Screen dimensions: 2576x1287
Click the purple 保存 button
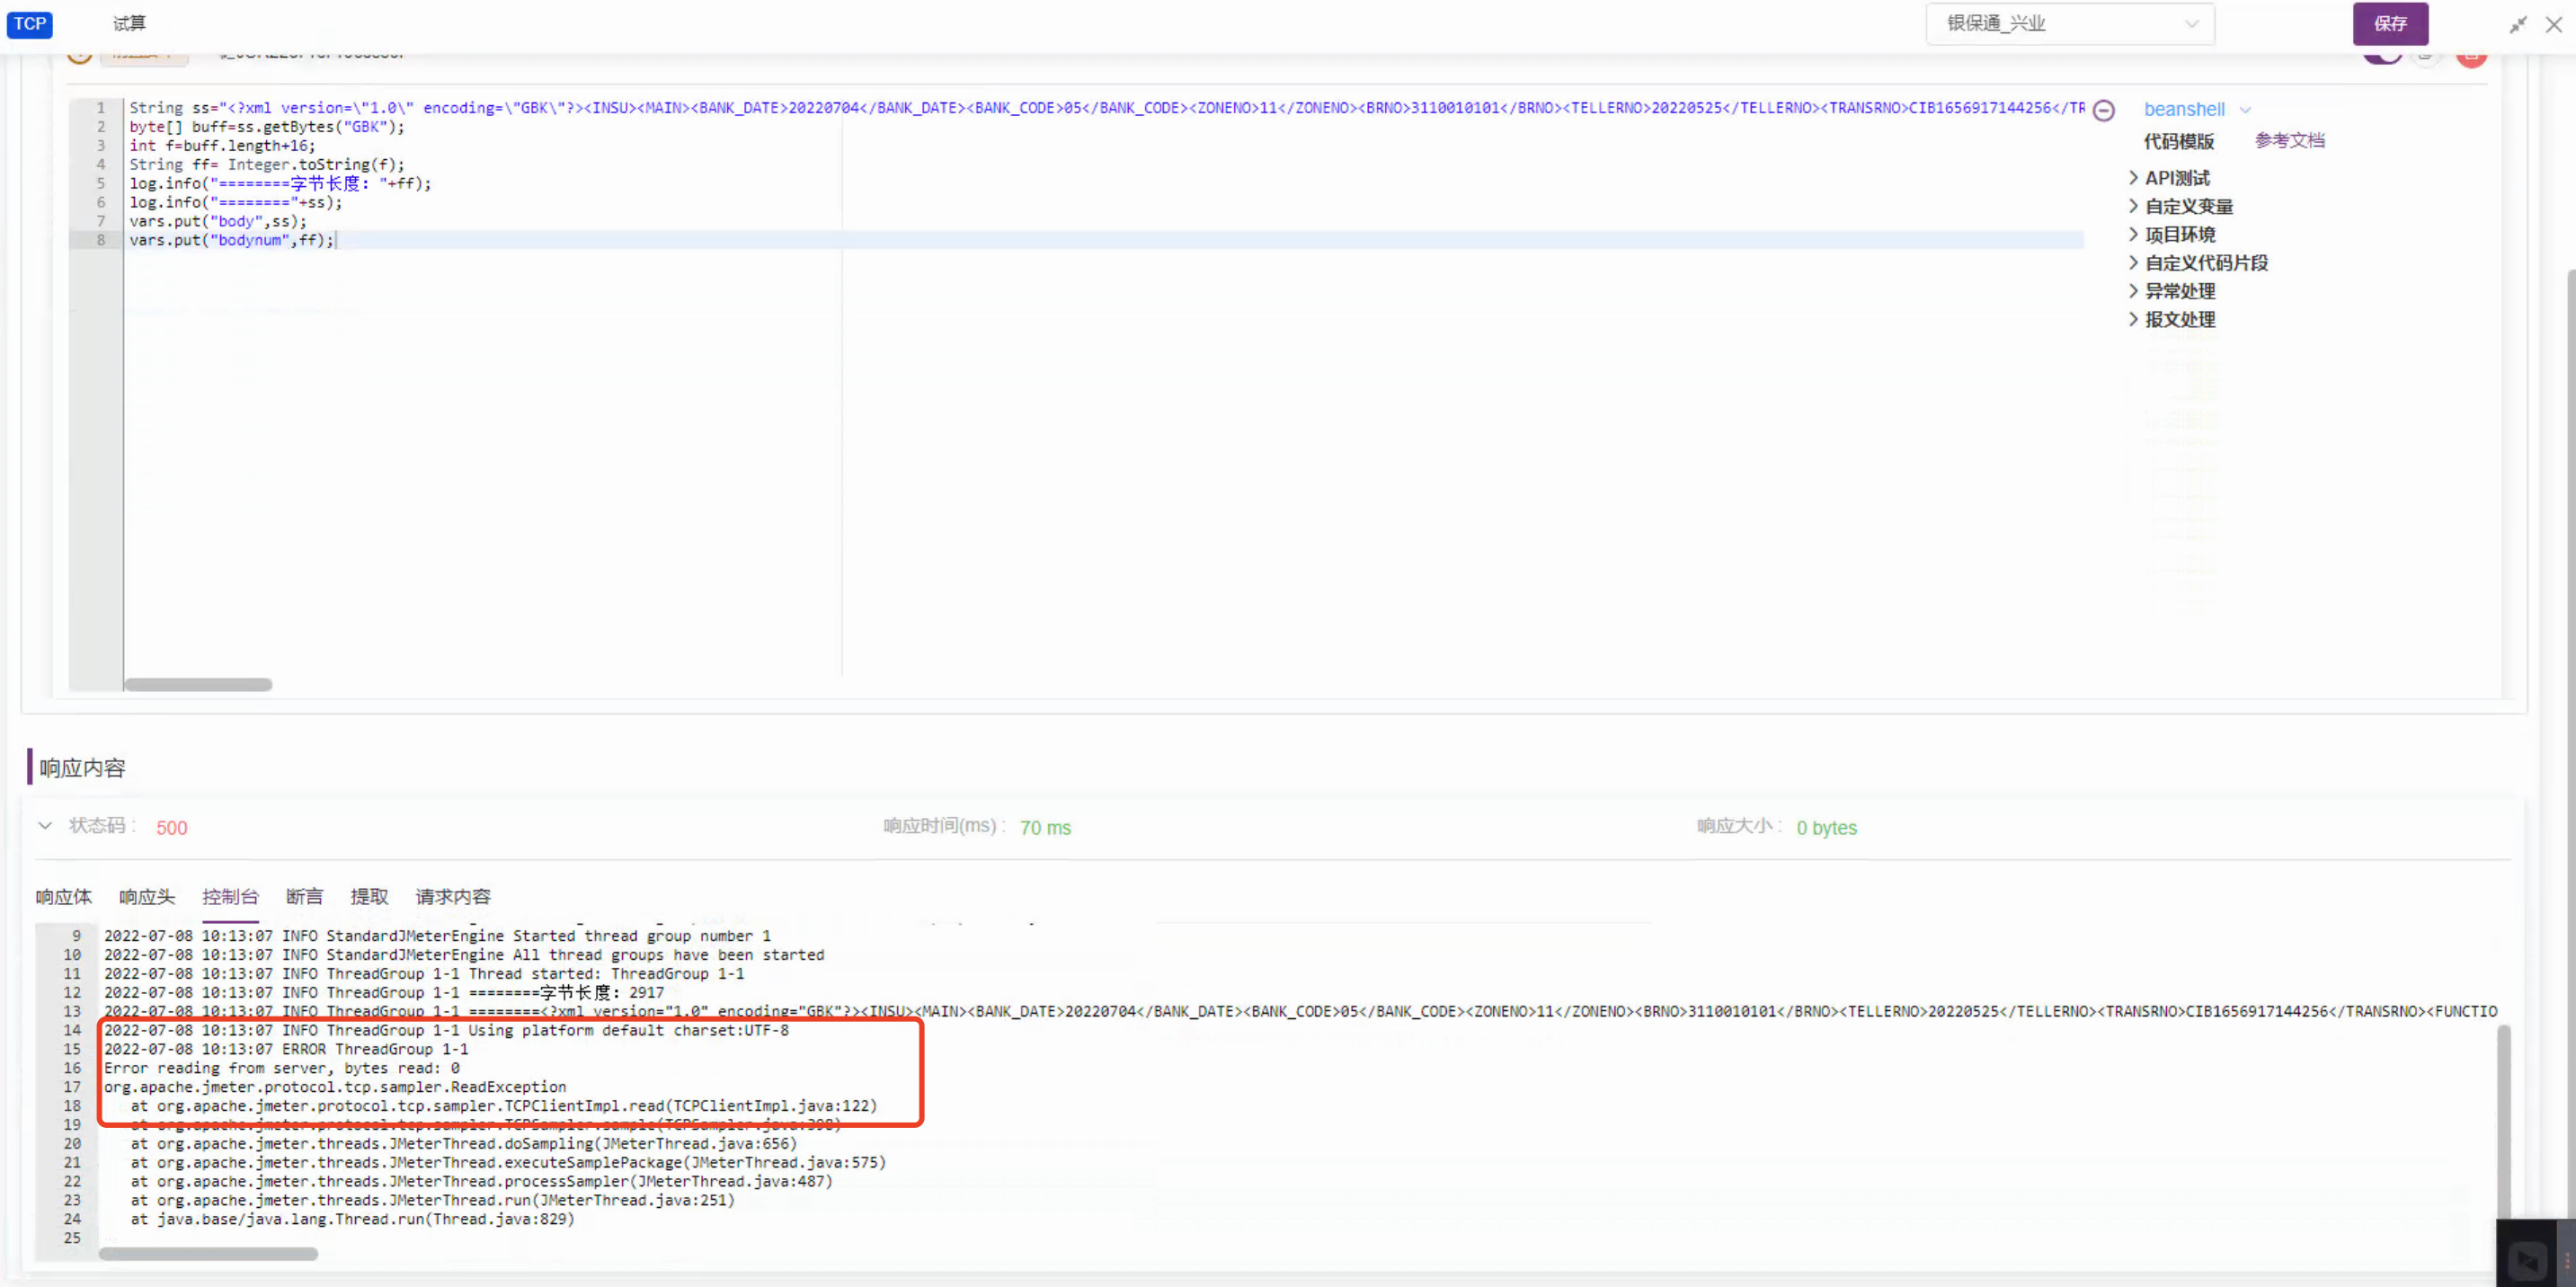click(2390, 24)
